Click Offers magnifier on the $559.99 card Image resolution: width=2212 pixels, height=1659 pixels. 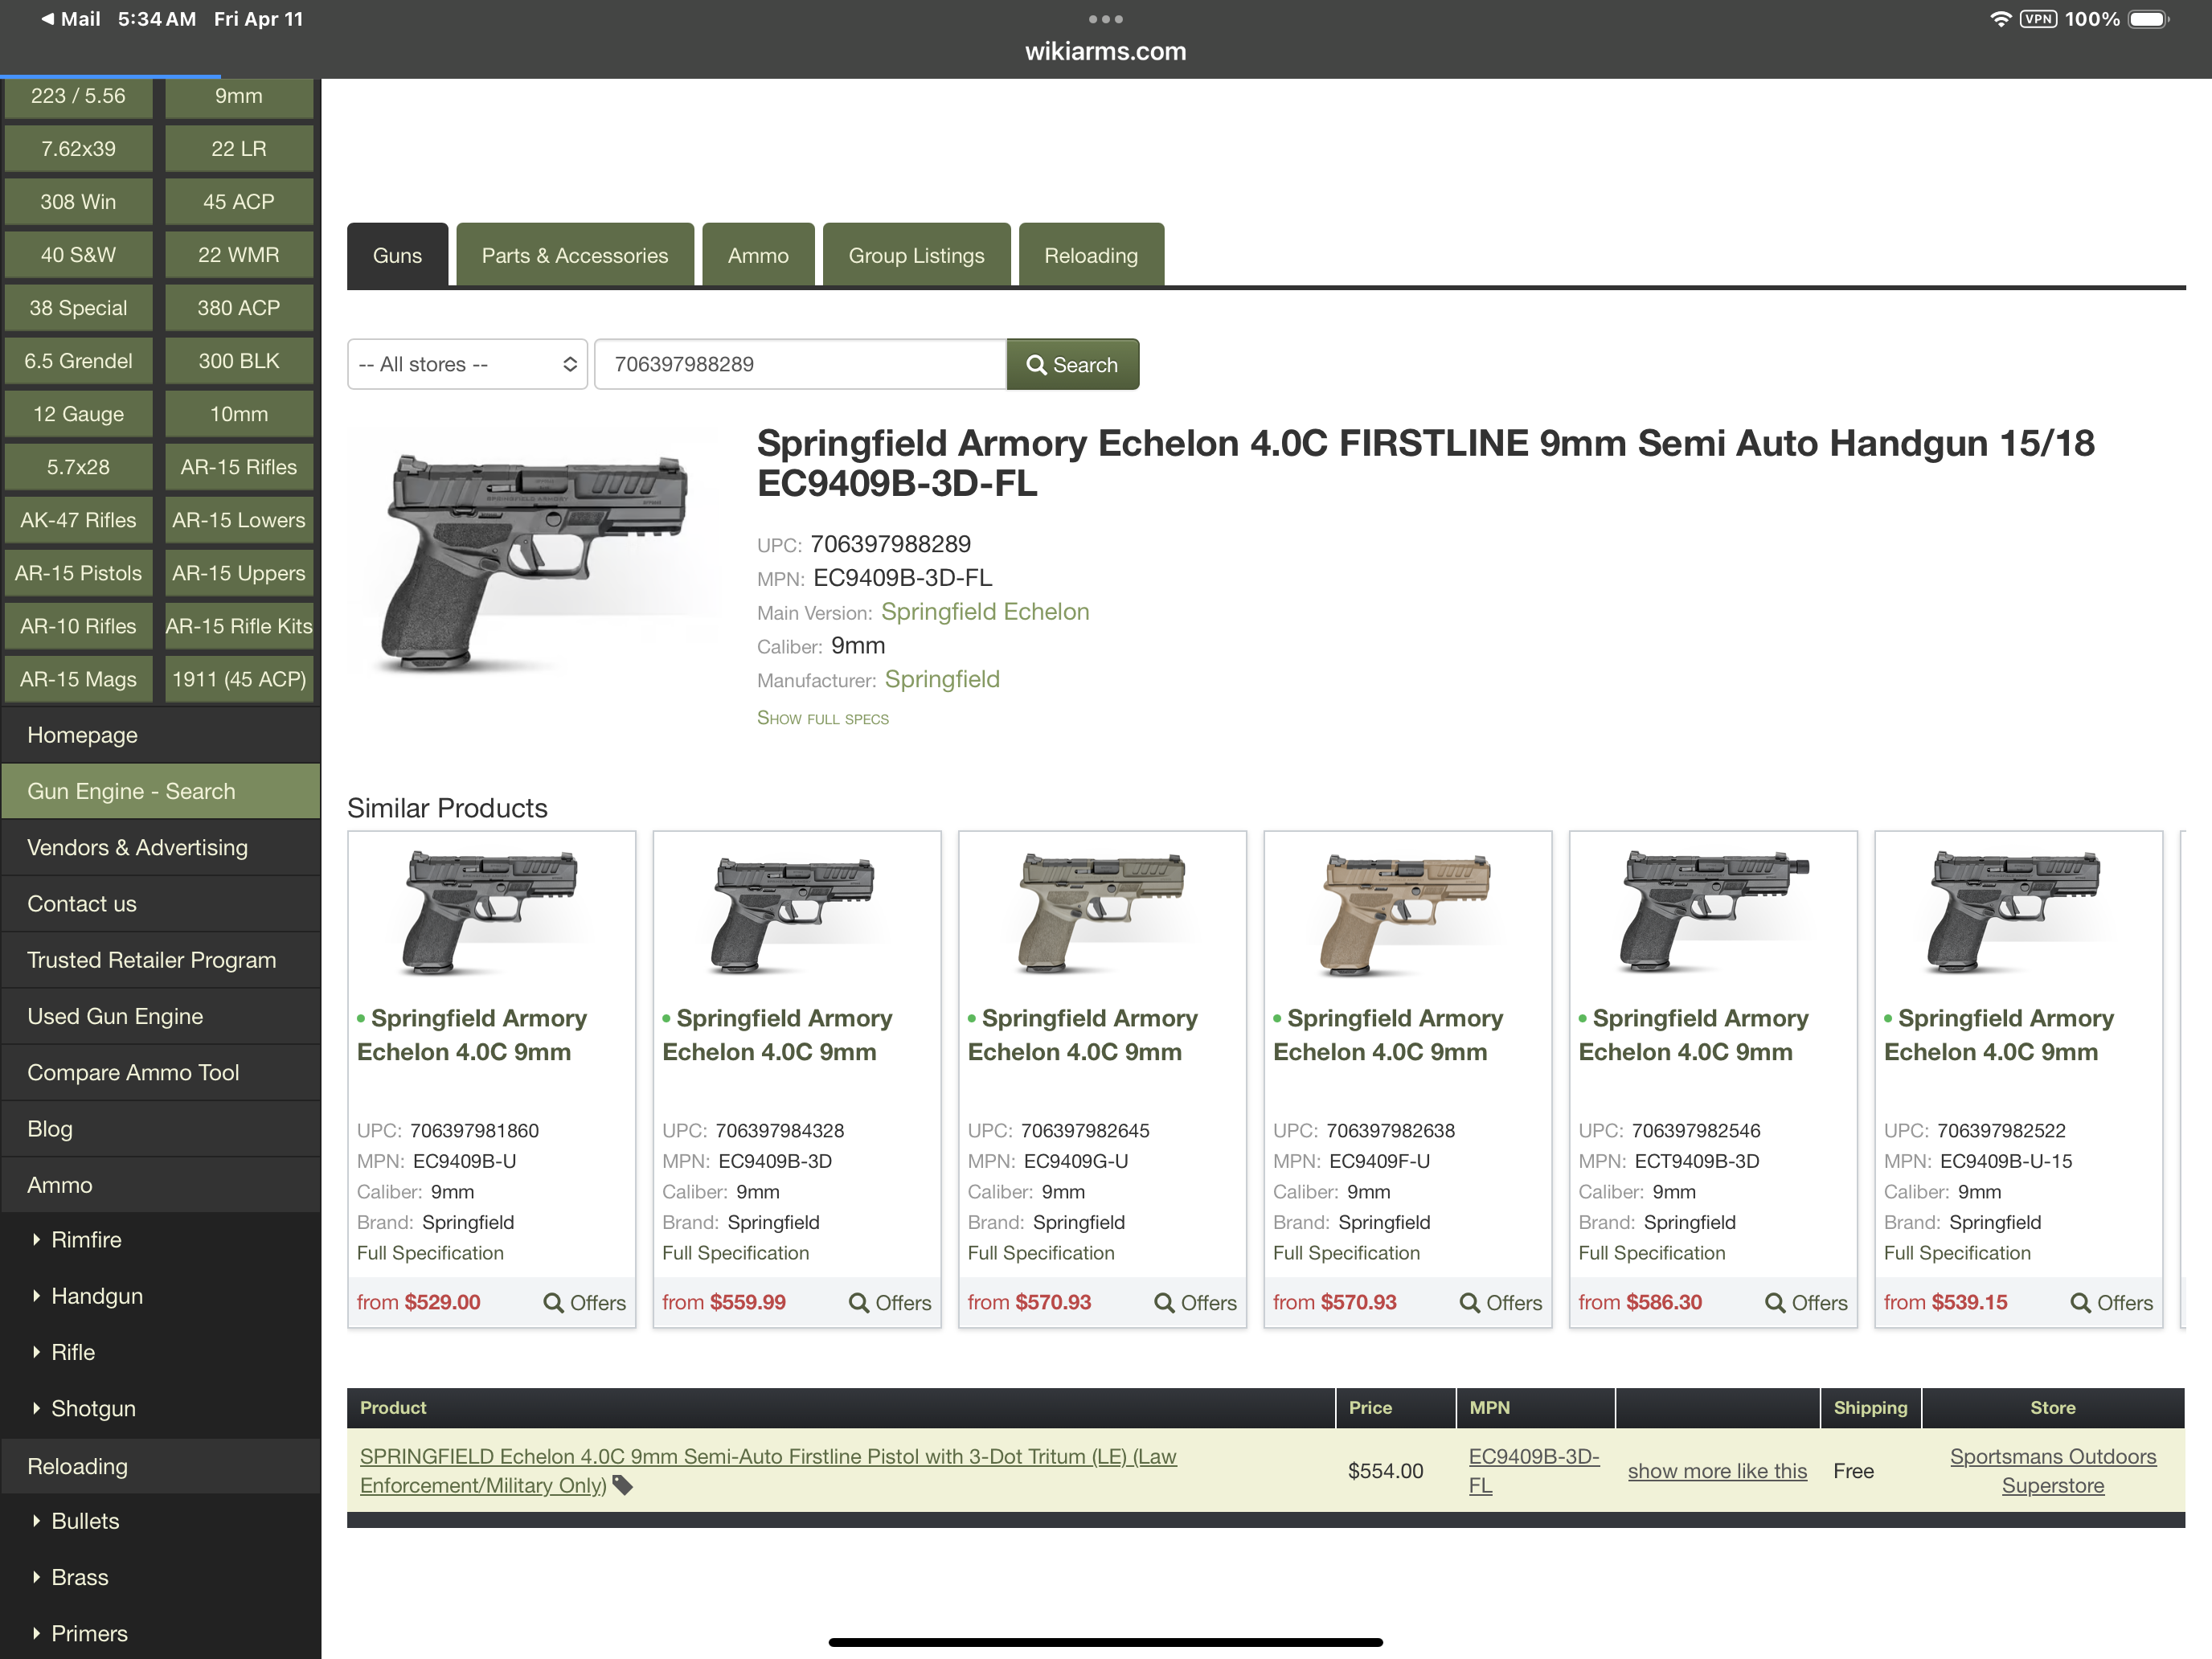click(890, 1302)
